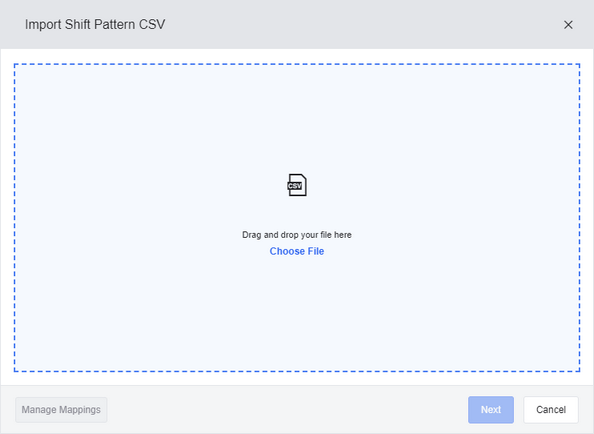Viewport: 594px width, 434px height.
Task: Open mapping management from footer
Action: [61, 409]
